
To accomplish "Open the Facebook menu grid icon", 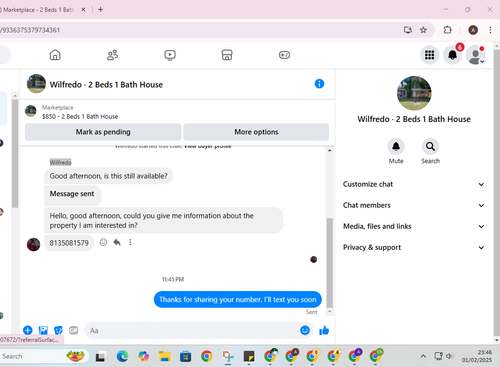I will (429, 55).
